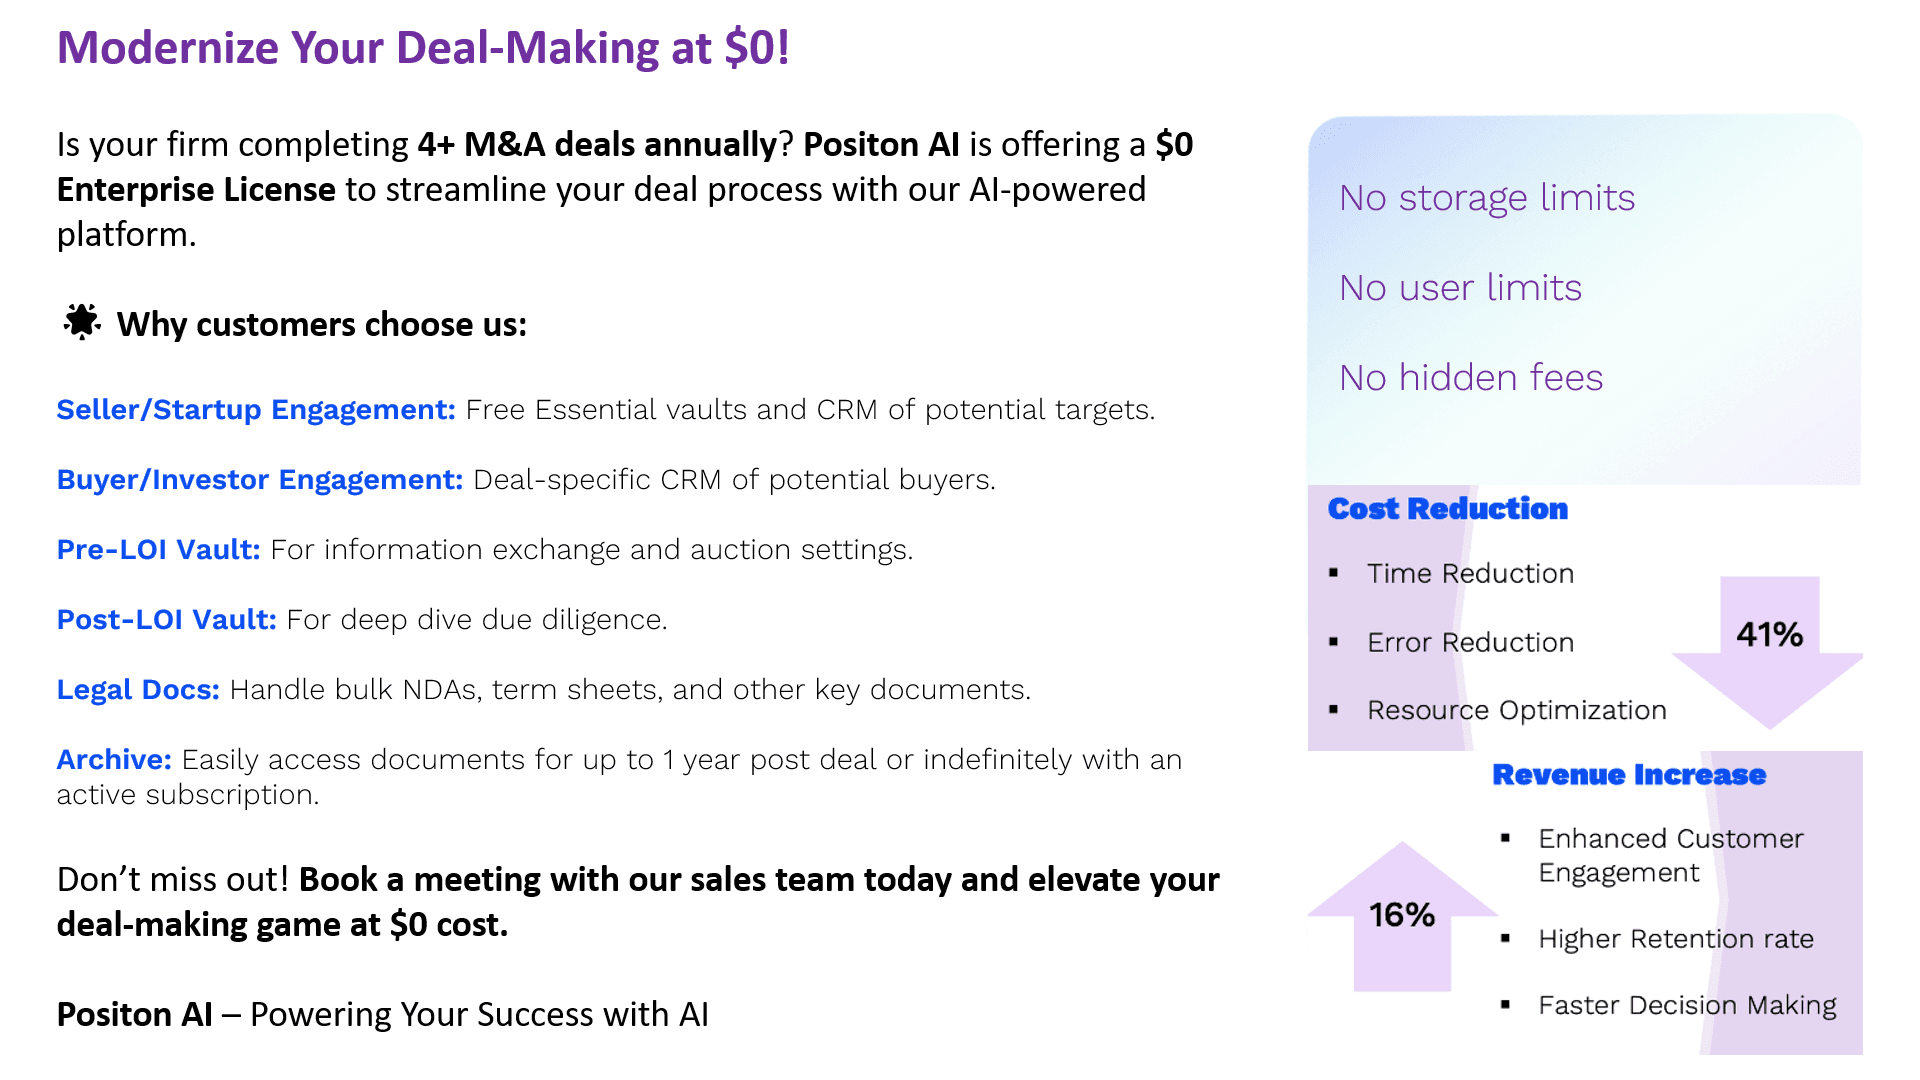Select the Time Reduction bullet
The width and height of the screenshot is (1920, 1080).
pos(1470,574)
